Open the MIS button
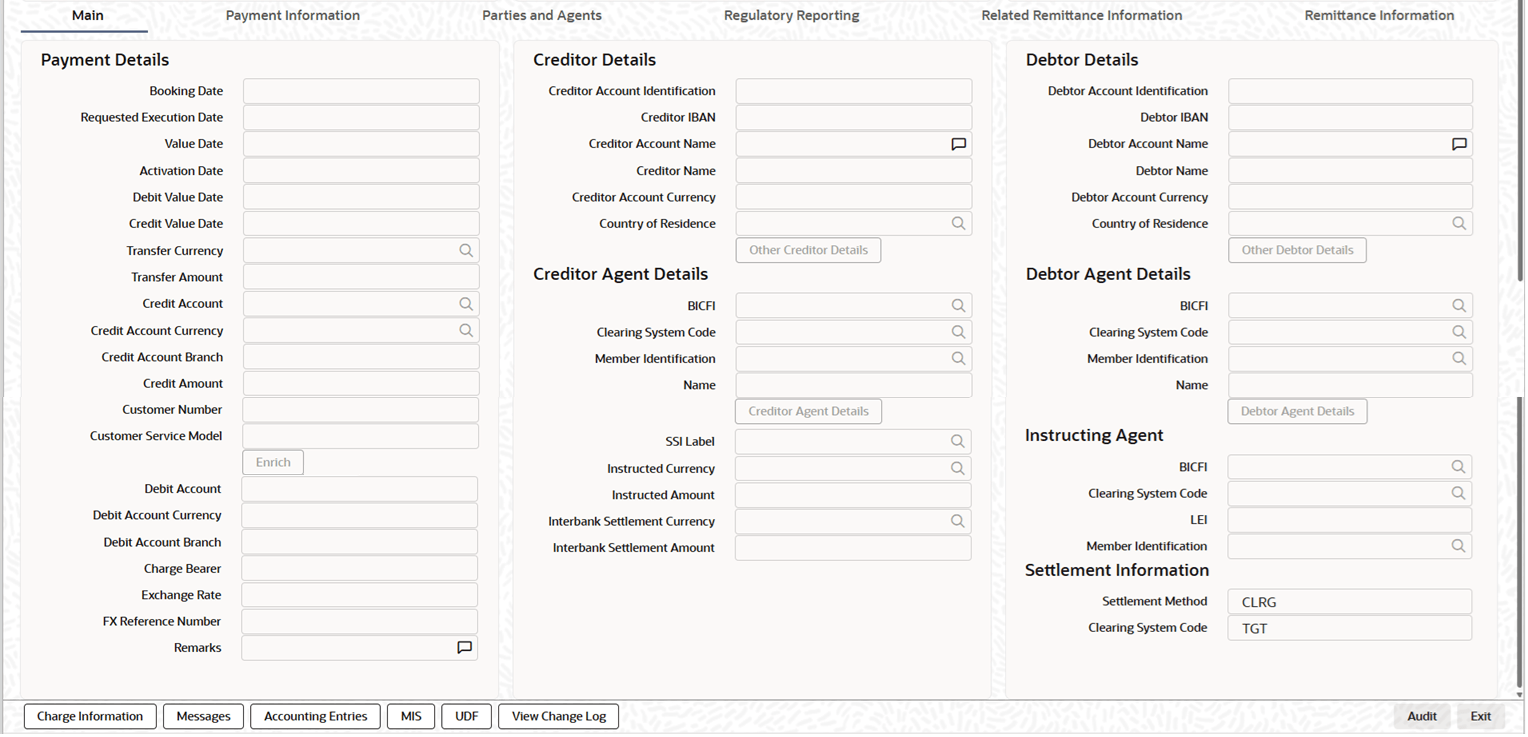This screenshot has width=1528, height=737. point(411,716)
